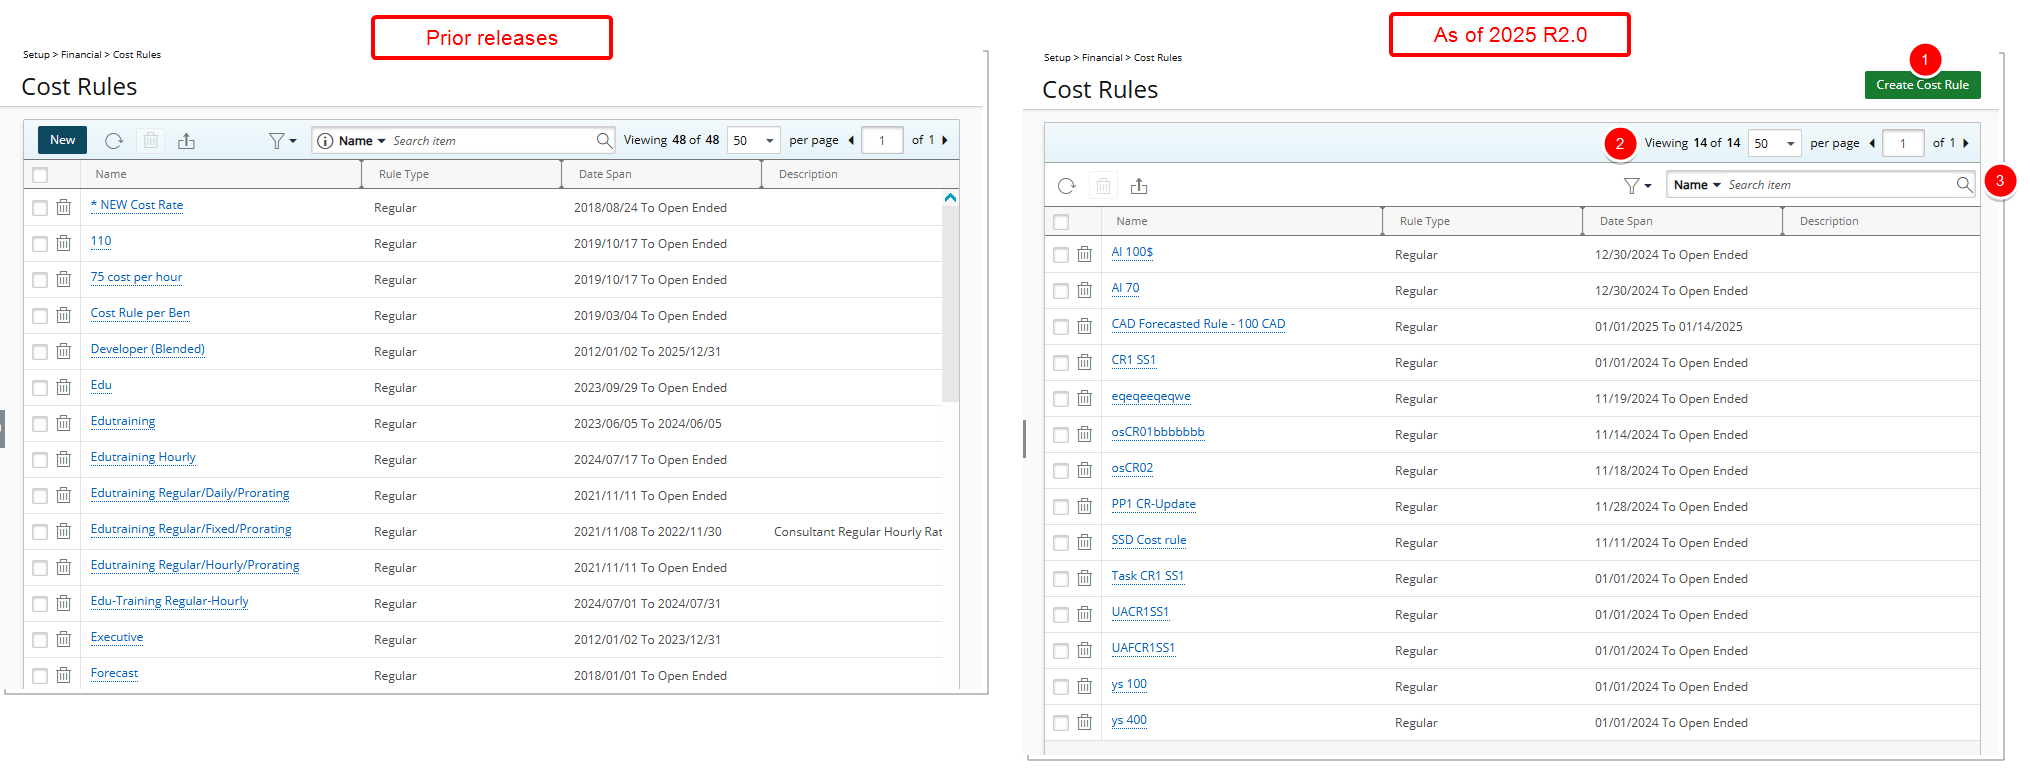Open the 'Task CR1 SS1' link
The width and height of the screenshot is (2030, 772).
[x=1147, y=576]
